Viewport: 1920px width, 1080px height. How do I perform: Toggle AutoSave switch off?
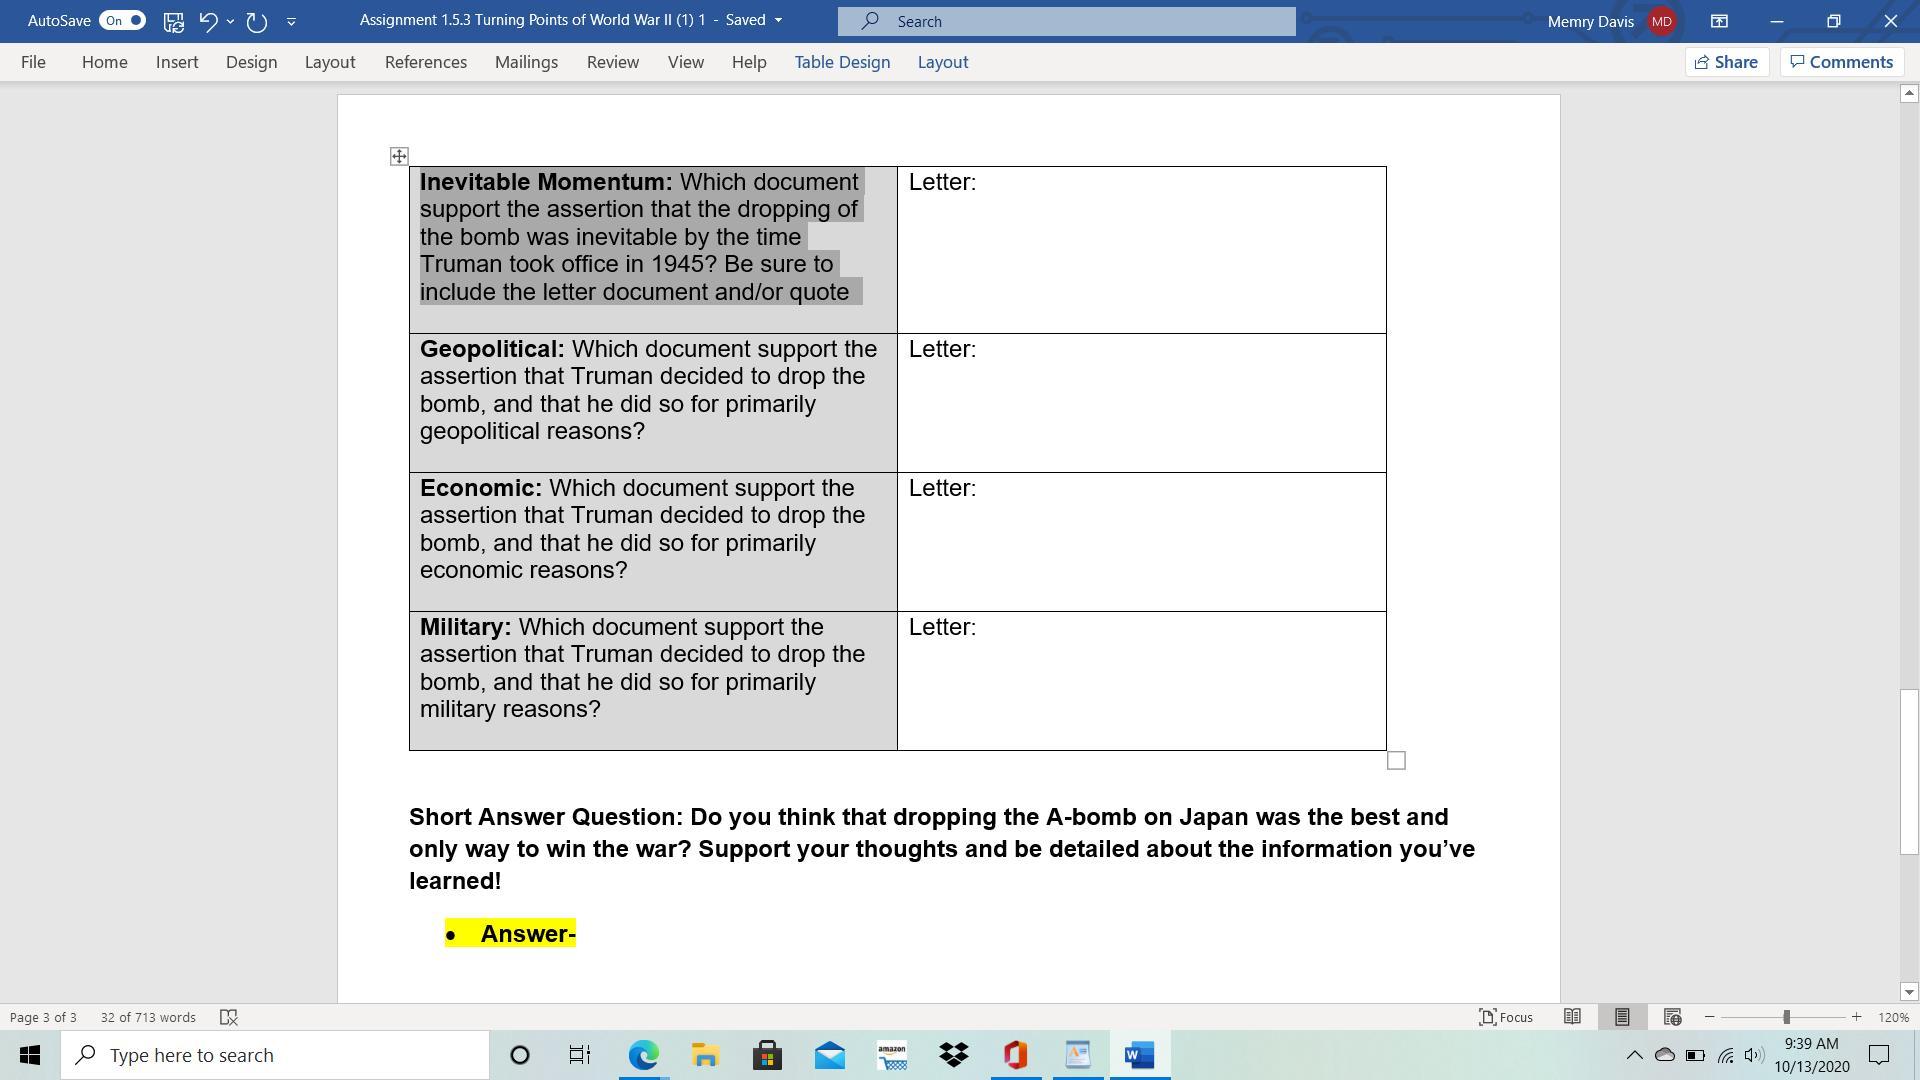[123, 21]
